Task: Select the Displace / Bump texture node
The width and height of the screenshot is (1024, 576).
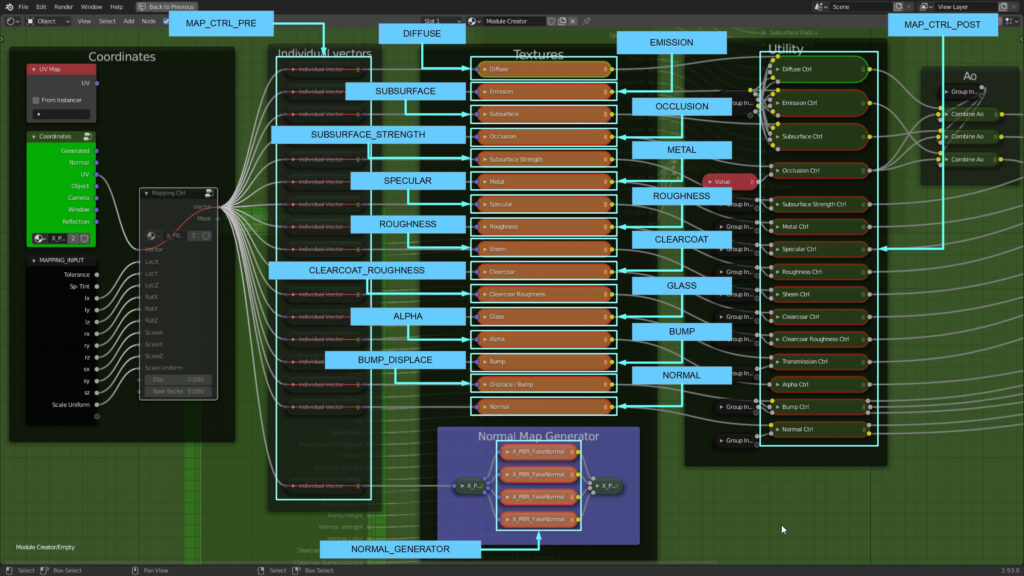Action: 543,384
